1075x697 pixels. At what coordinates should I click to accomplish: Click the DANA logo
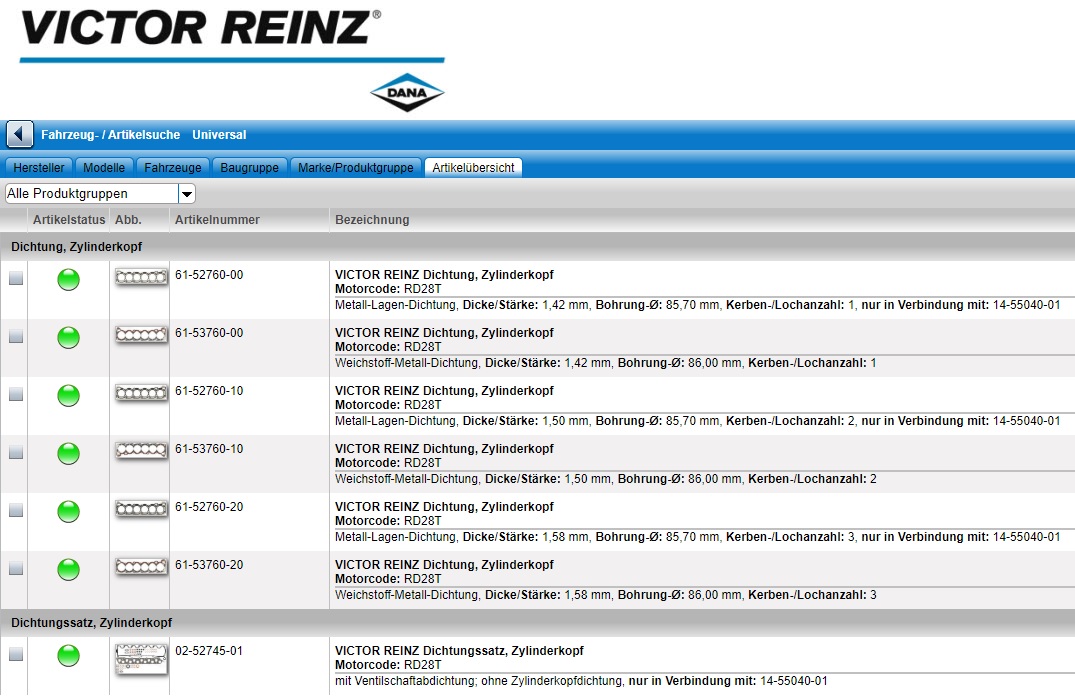[406, 93]
